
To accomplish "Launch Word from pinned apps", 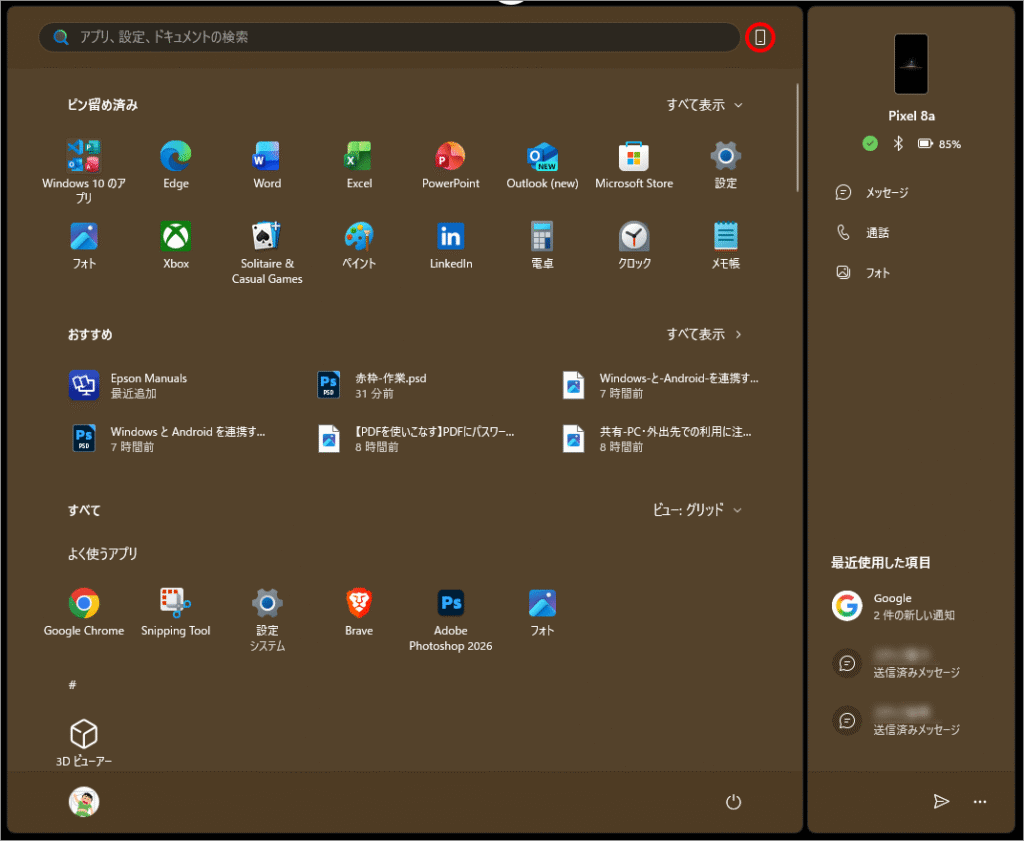I will [267, 157].
